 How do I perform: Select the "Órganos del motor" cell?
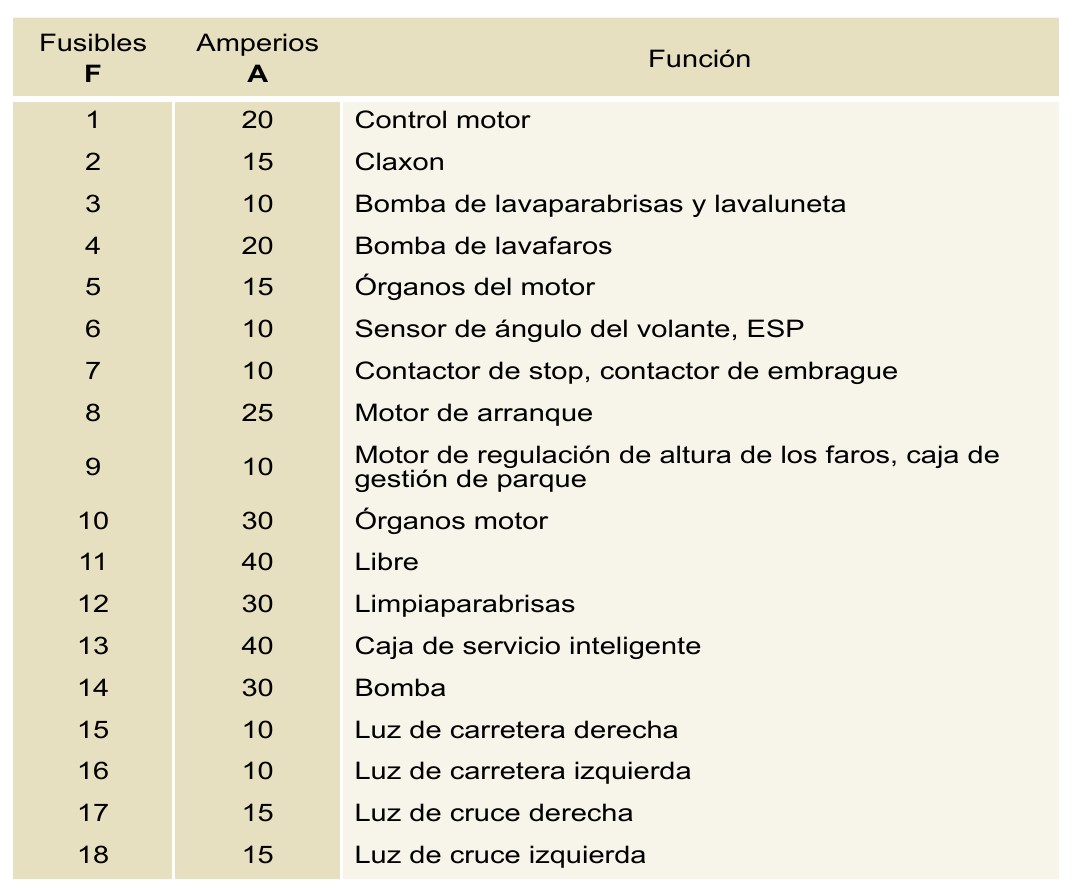[475, 287]
